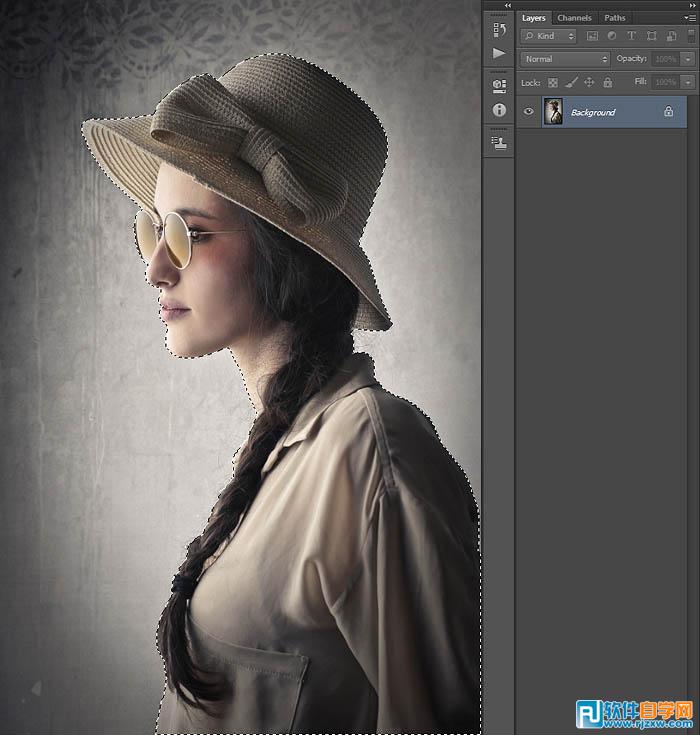Toggle lock position move icon

pyautogui.click(x=589, y=82)
